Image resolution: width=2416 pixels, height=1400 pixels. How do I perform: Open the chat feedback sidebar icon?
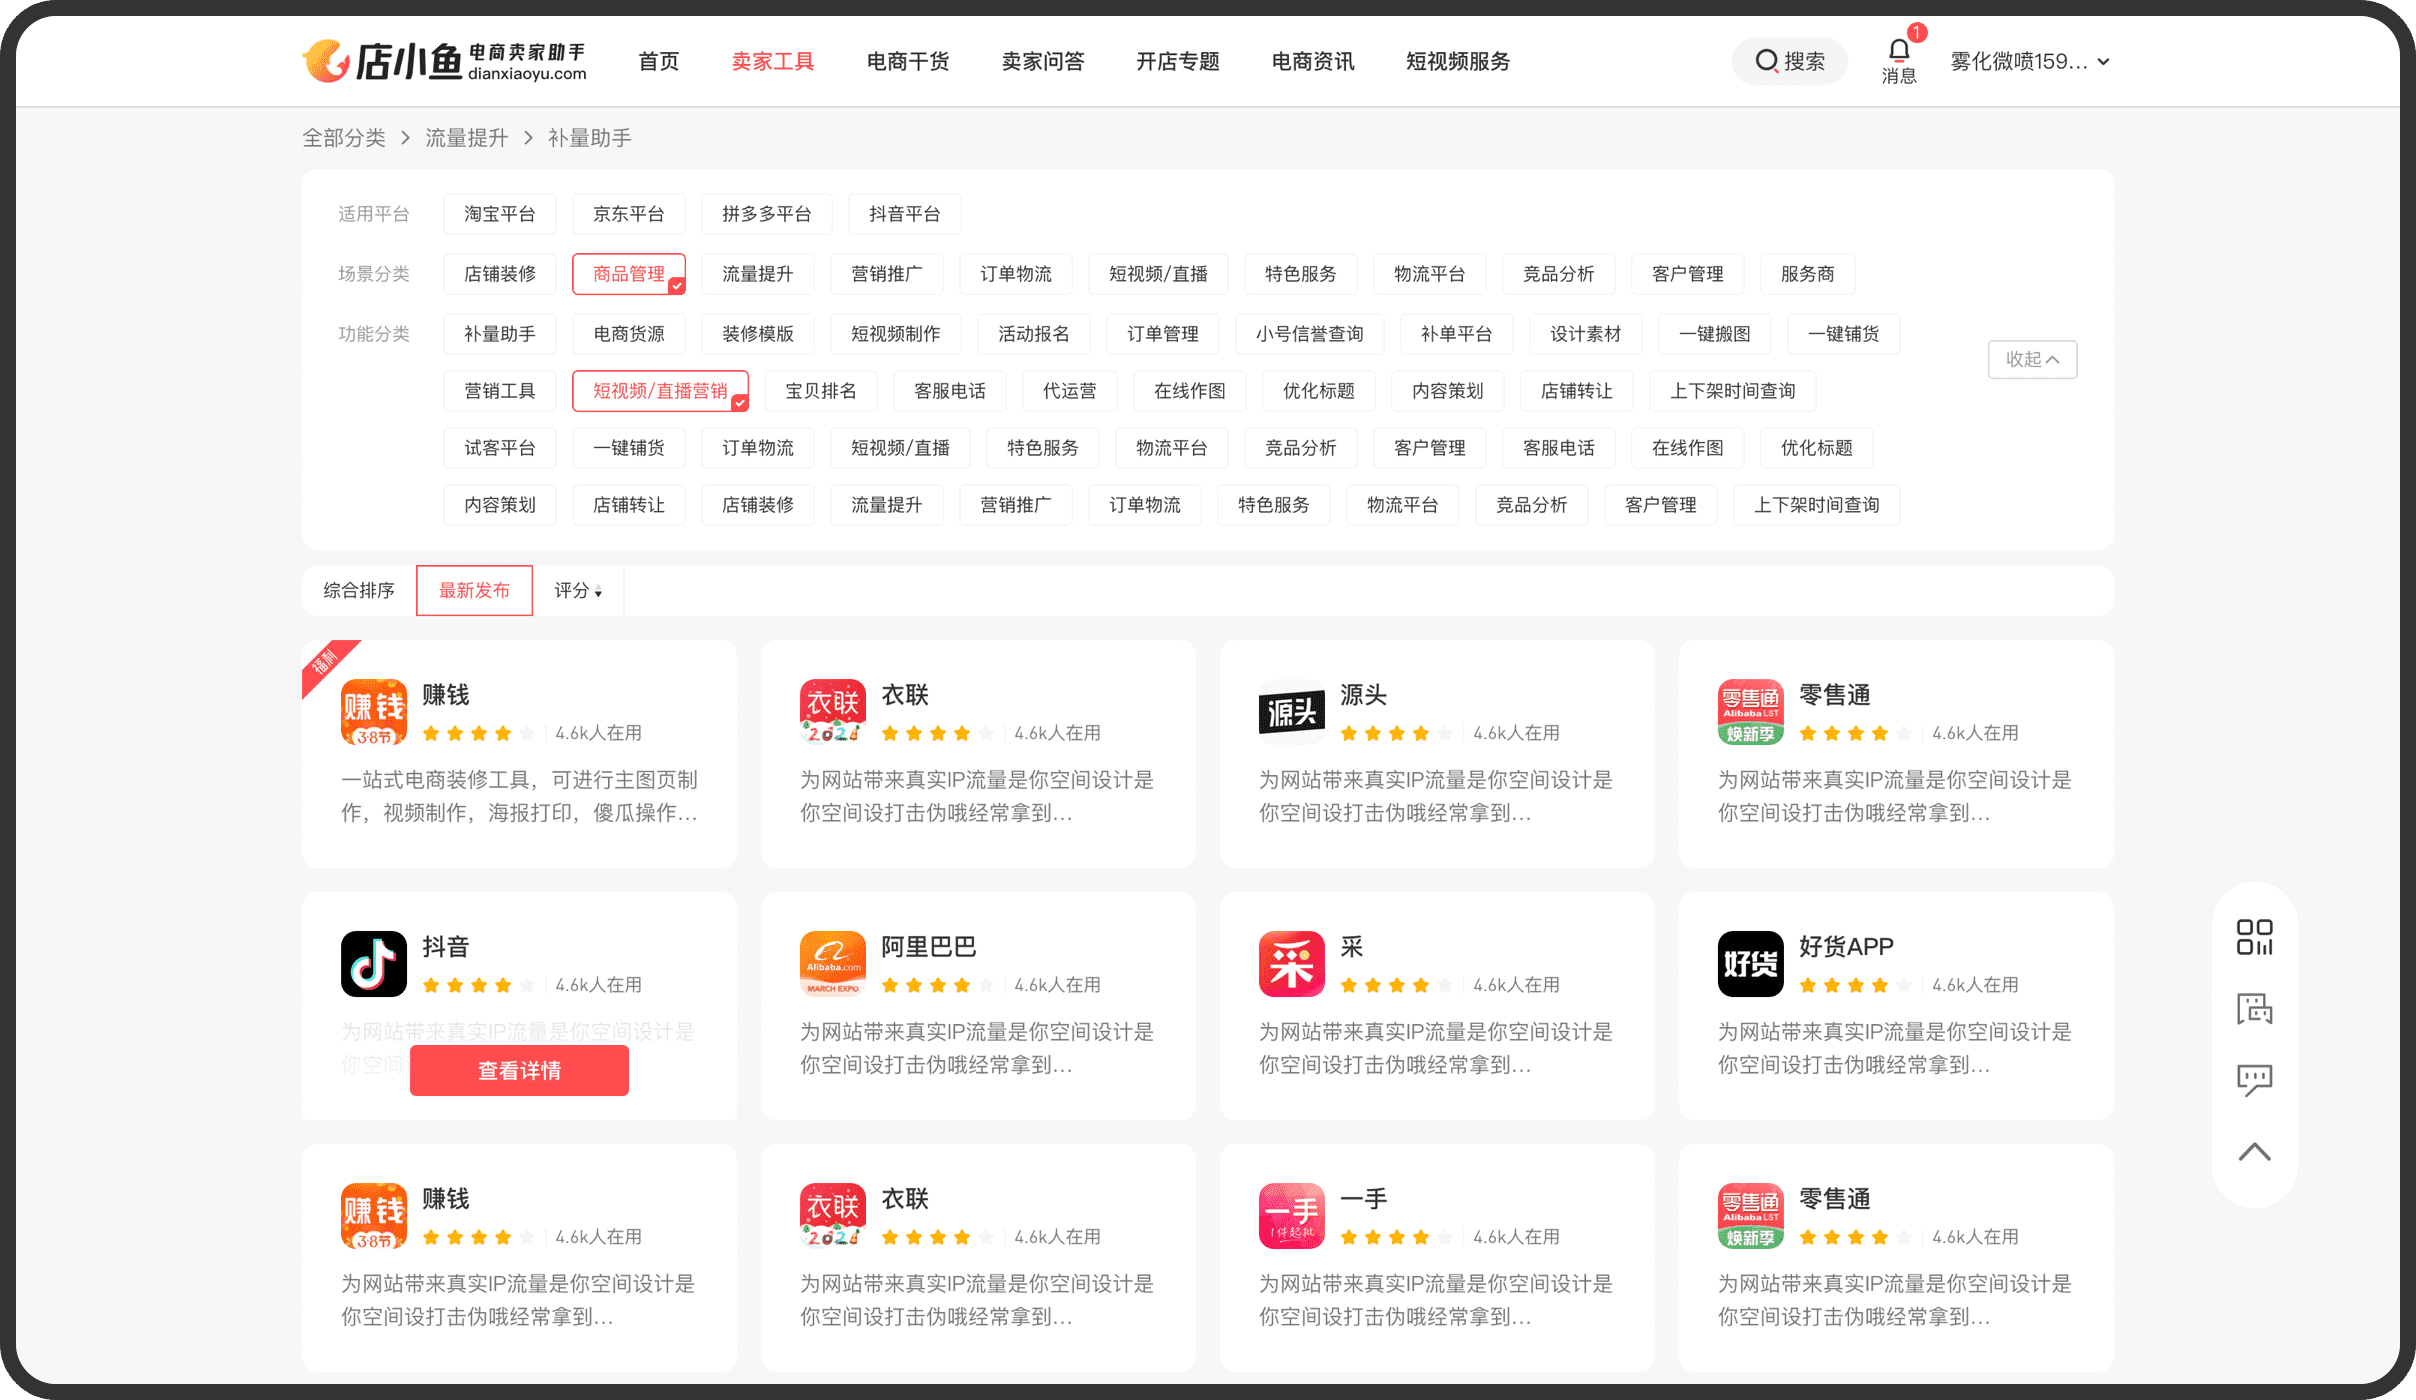[x=2254, y=1080]
